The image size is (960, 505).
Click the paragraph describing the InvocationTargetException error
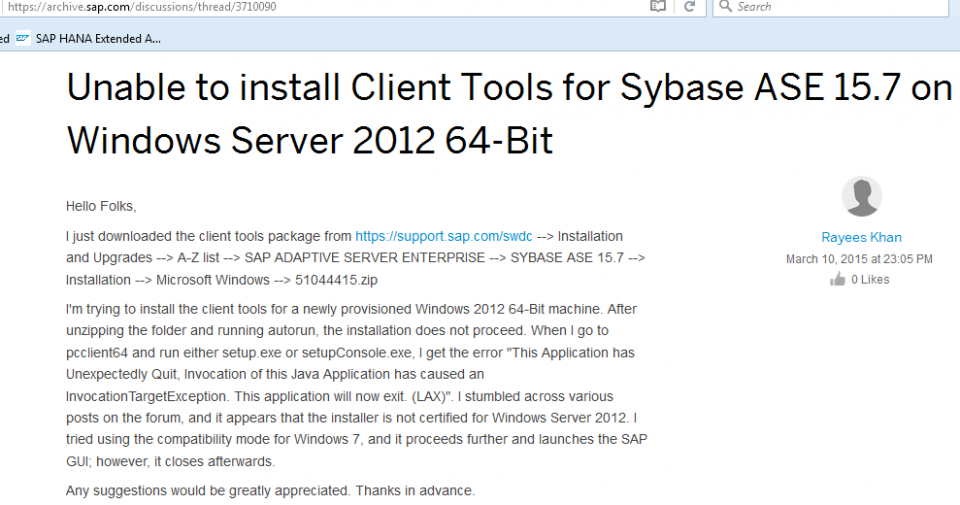[355, 385]
